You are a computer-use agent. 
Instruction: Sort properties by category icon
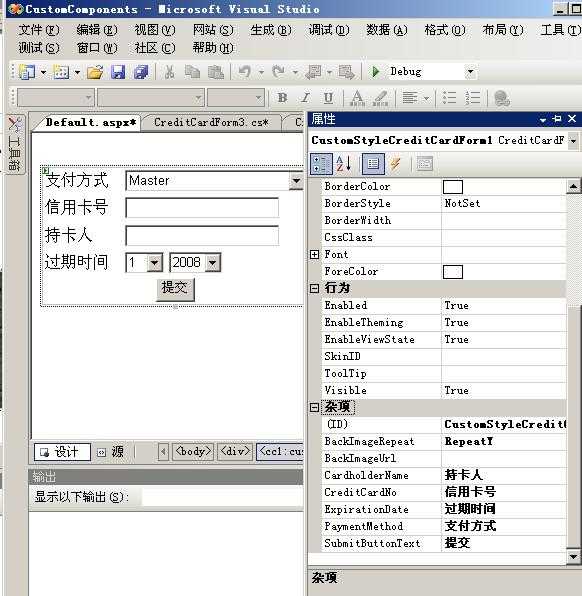pyautogui.click(x=321, y=164)
